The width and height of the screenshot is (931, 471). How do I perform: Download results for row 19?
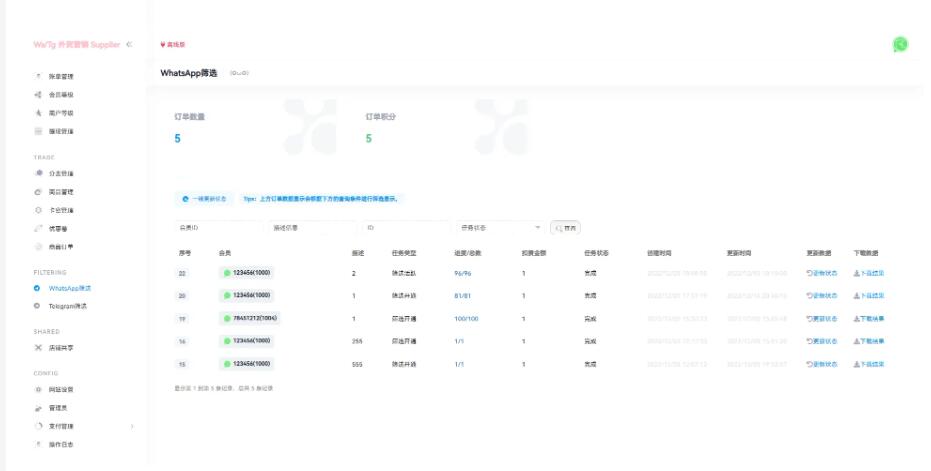click(x=869, y=319)
